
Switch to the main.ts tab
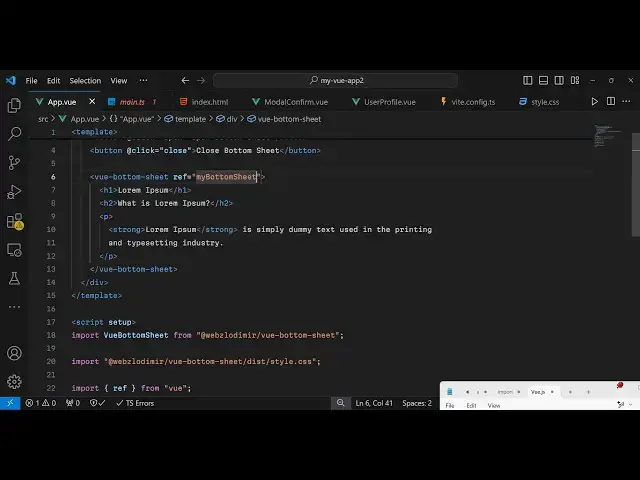(x=132, y=102)
